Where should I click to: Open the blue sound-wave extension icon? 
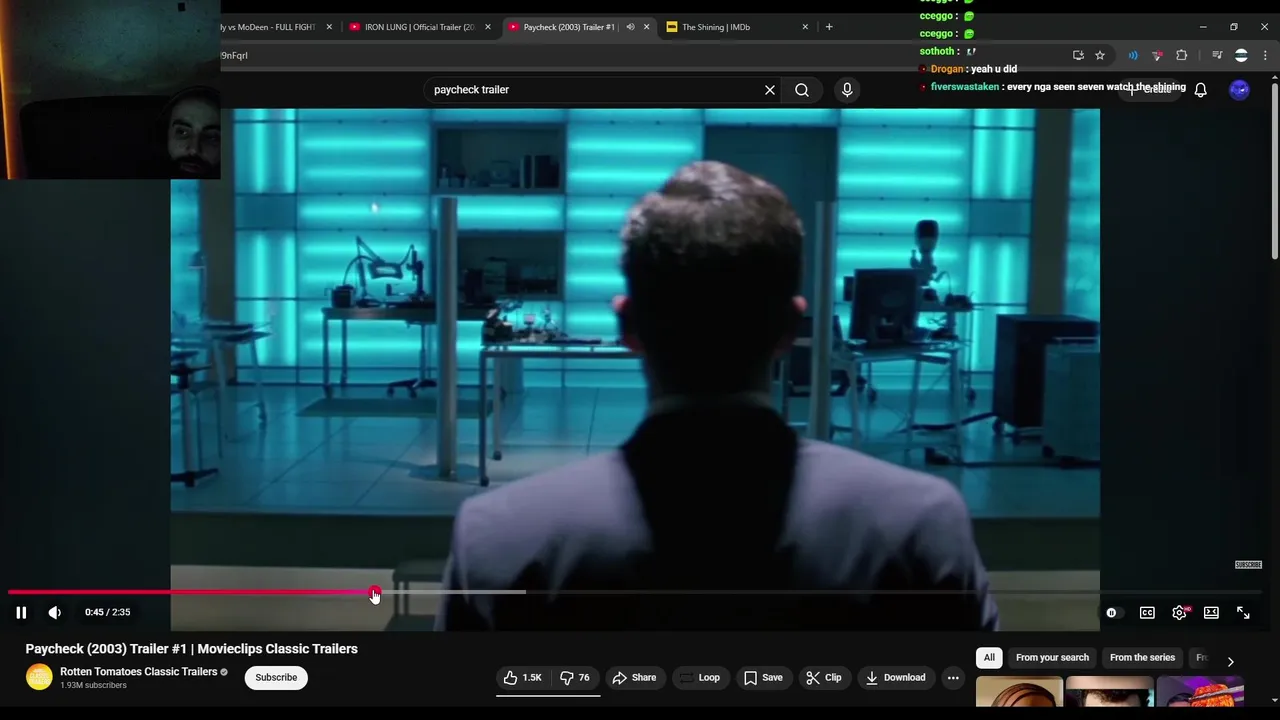point(1133,56)
